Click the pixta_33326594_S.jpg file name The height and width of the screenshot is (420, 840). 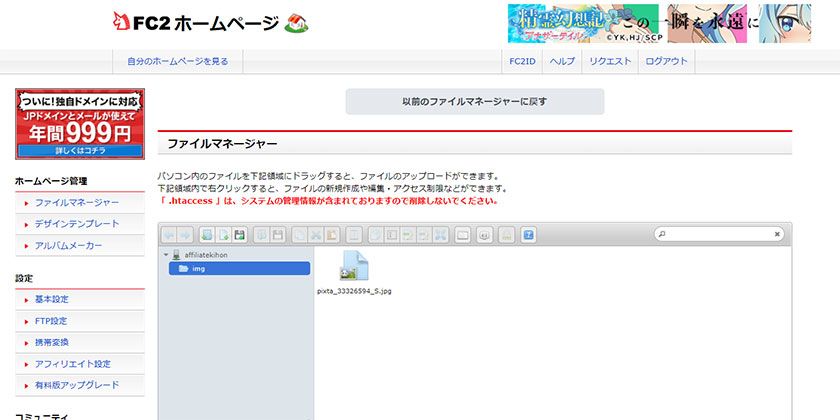click(x=354, y=291)
